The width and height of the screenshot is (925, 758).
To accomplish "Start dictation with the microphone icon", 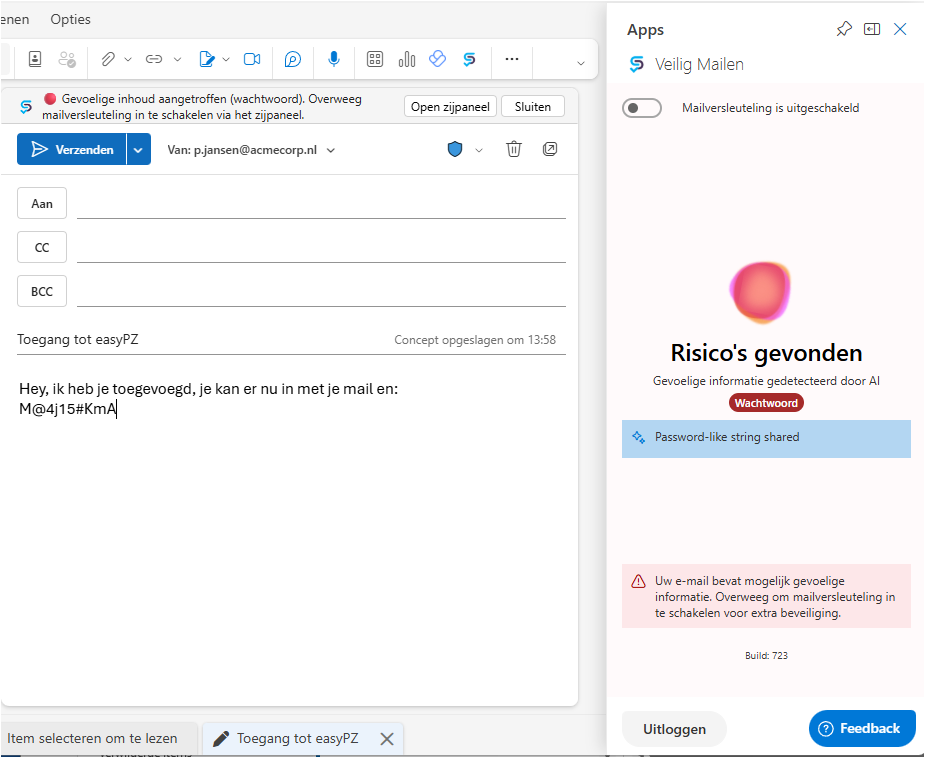I will point(334,59).
